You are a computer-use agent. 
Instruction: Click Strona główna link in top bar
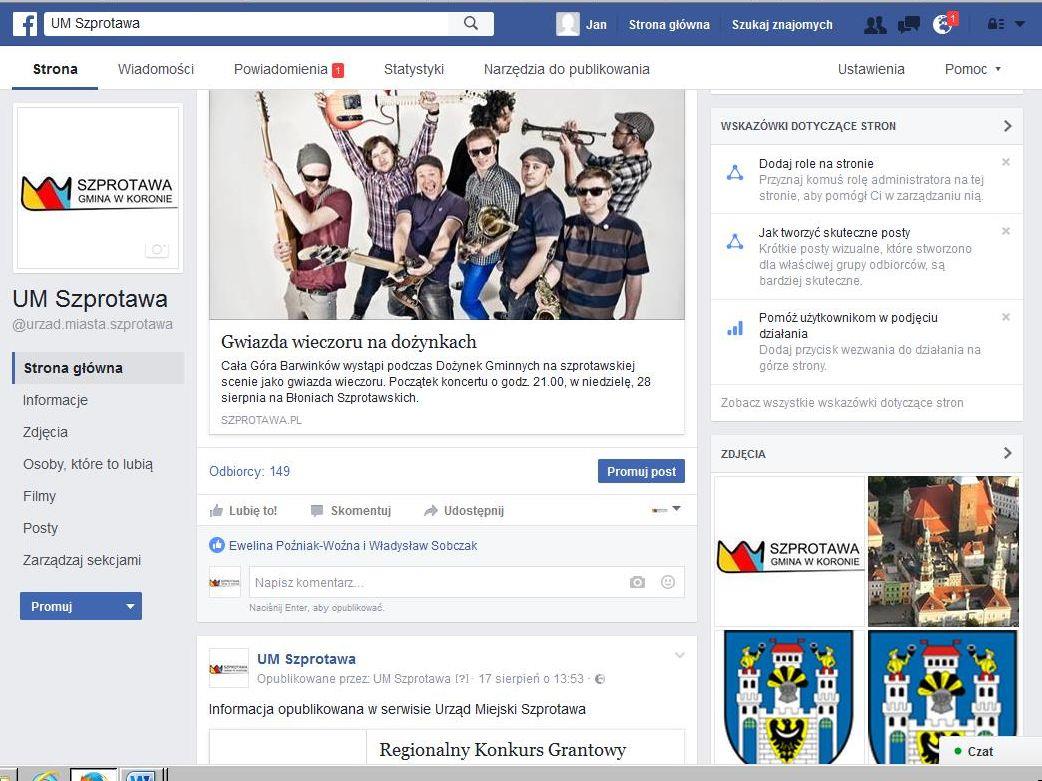(x=669, y=25)
